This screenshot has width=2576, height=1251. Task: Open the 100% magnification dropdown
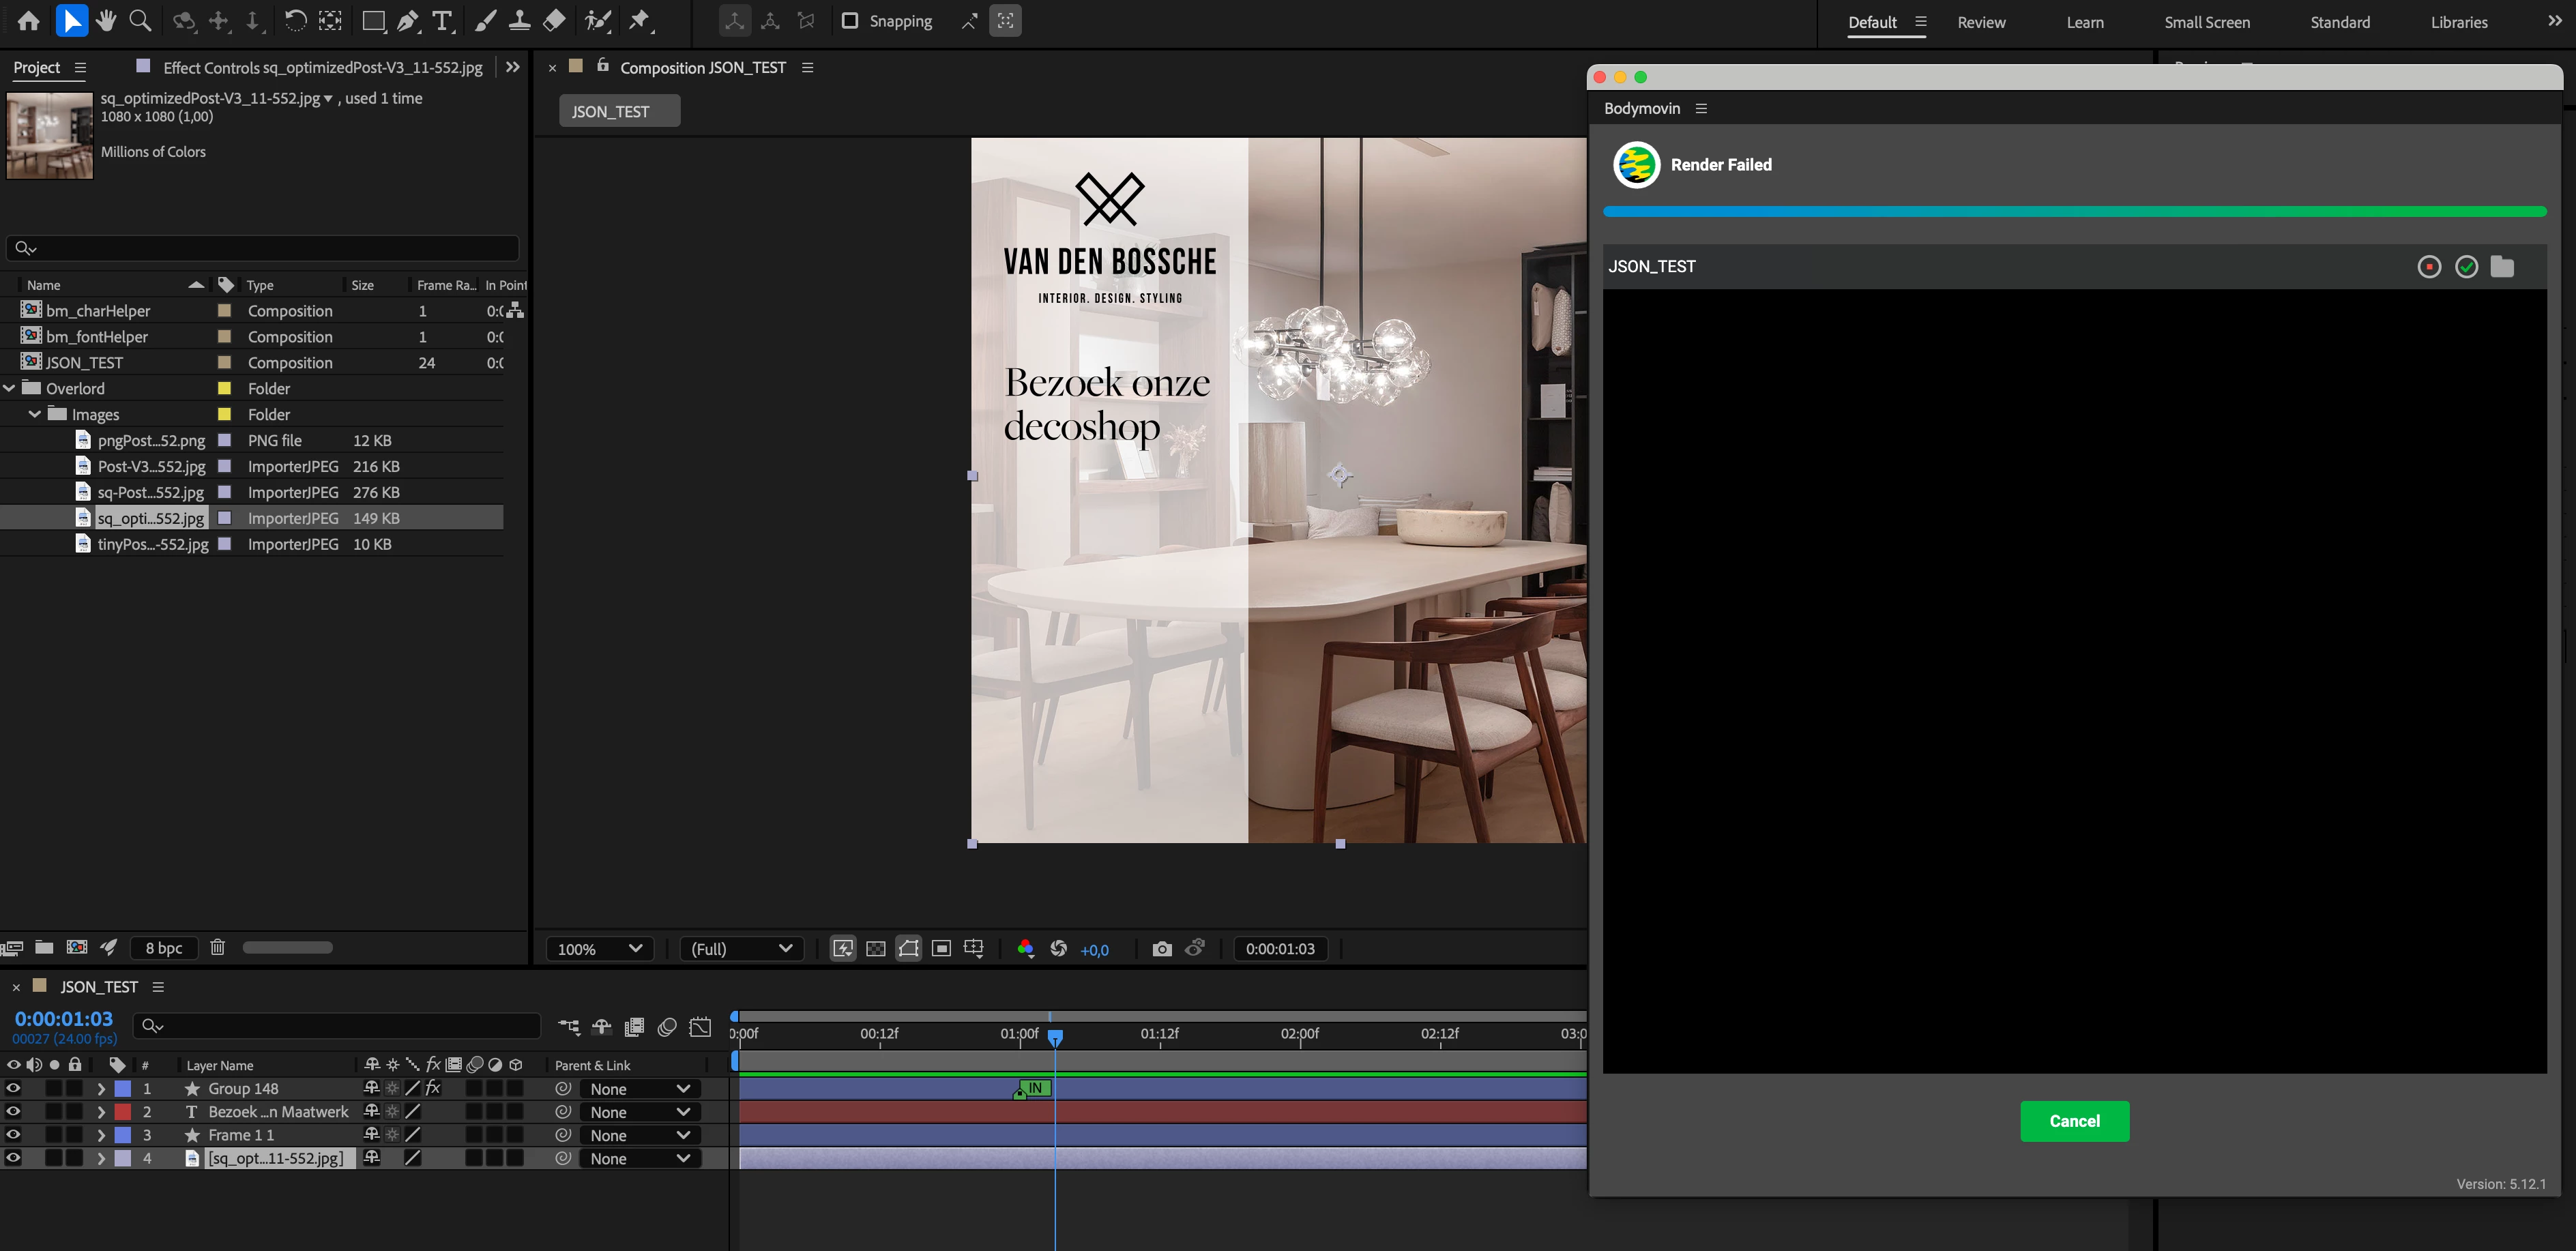point(599,949)
